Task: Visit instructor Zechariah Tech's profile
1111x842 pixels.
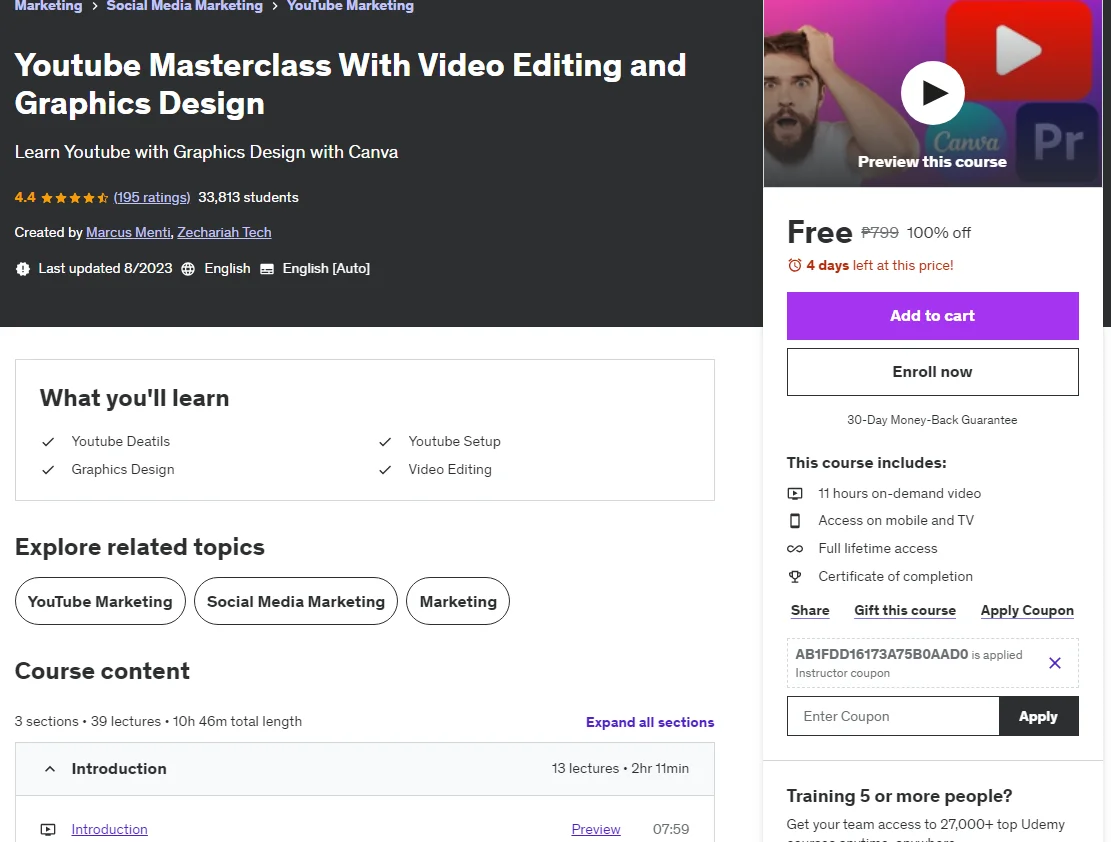Action: 224,232
